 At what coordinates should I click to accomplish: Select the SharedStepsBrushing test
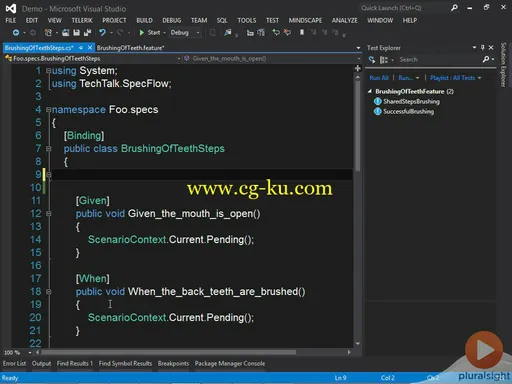(411, 101)
